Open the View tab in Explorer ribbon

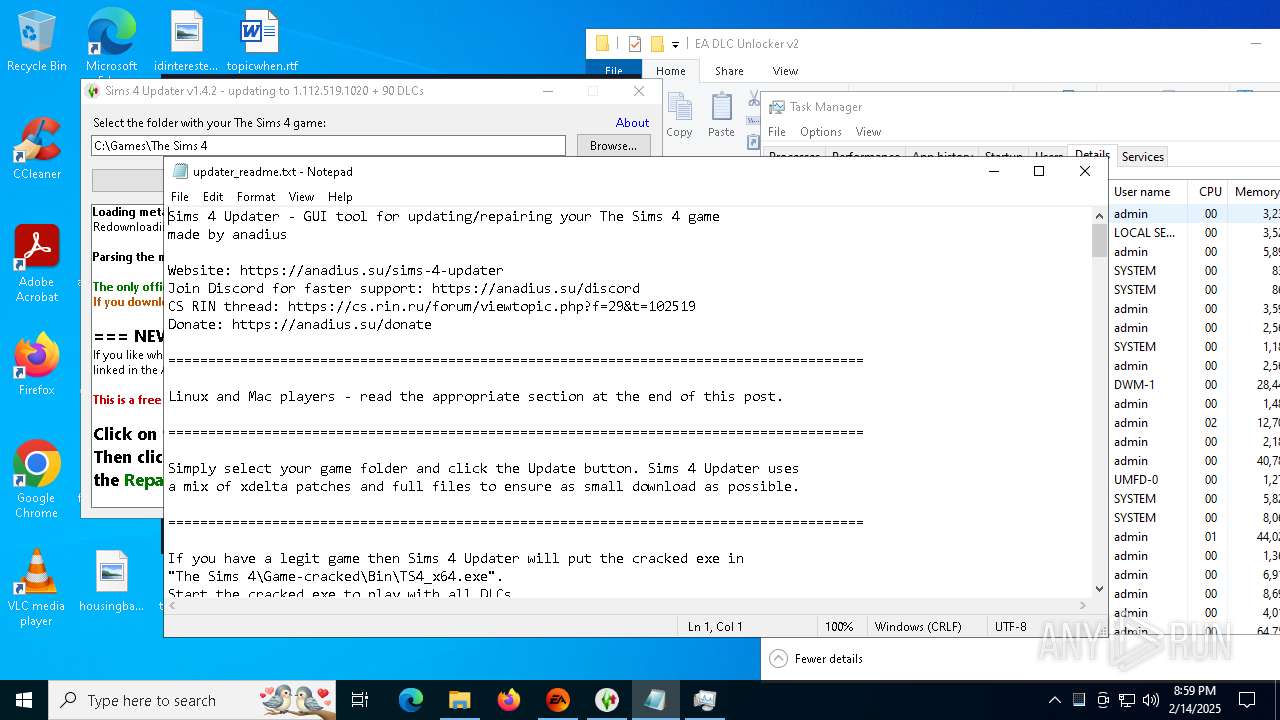tap(785, 71)
